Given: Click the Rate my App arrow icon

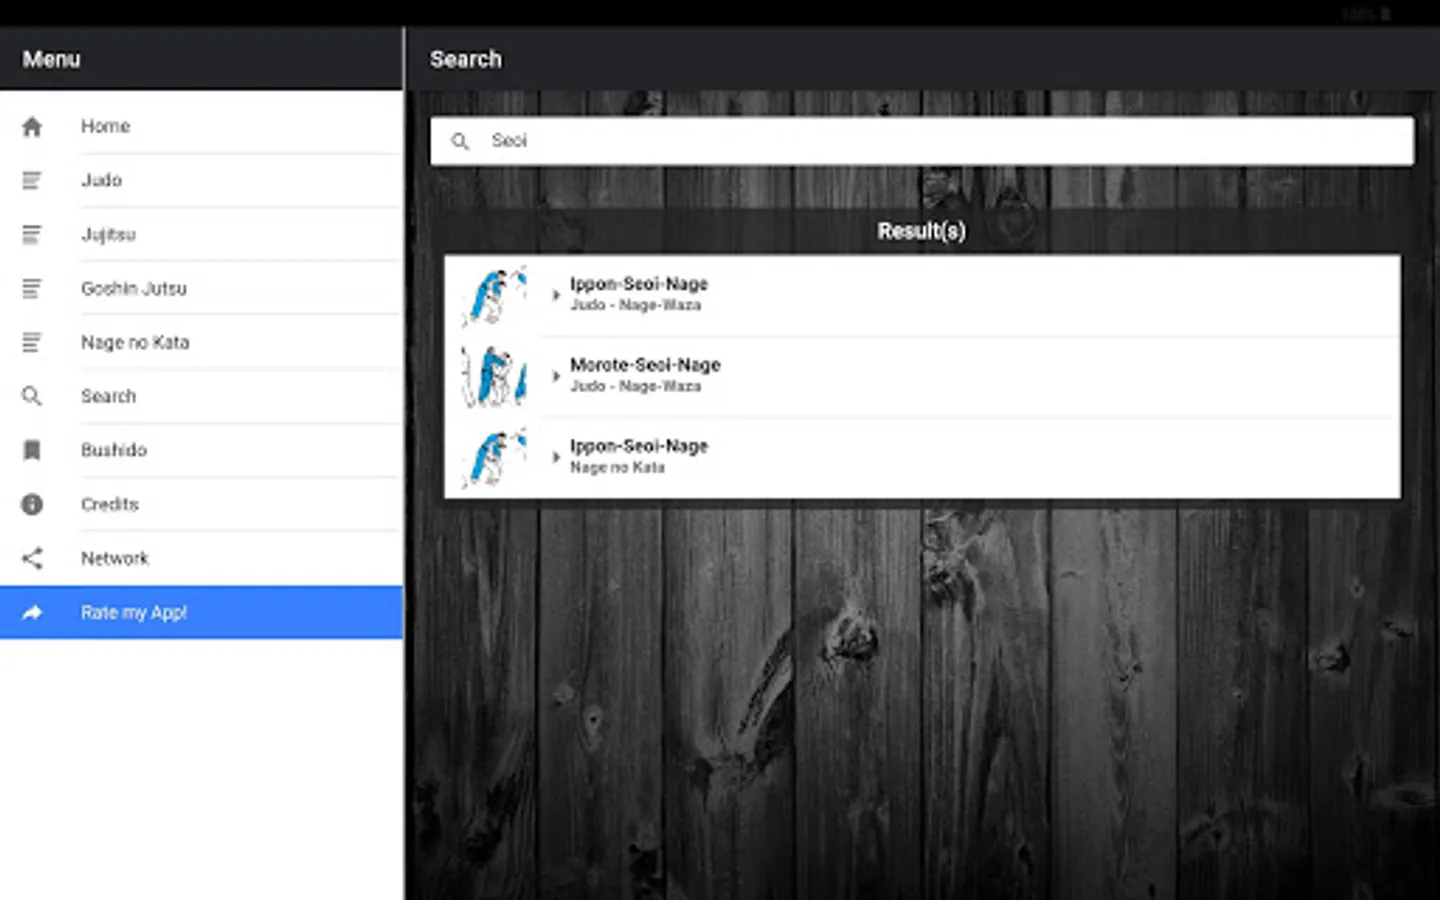Looking at the screenshot, I should tap(32, 612).
